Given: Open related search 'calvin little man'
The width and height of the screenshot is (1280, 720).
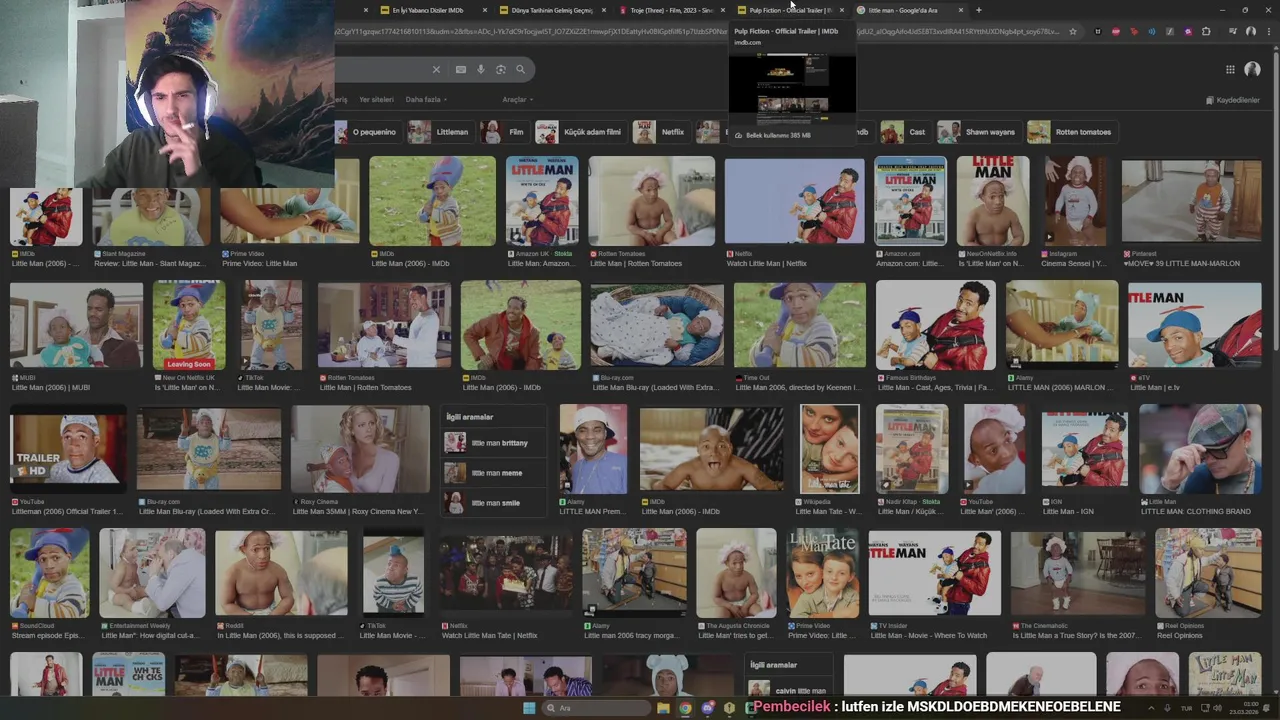Looking at the screenshot, I should click(x=790, y=690).
